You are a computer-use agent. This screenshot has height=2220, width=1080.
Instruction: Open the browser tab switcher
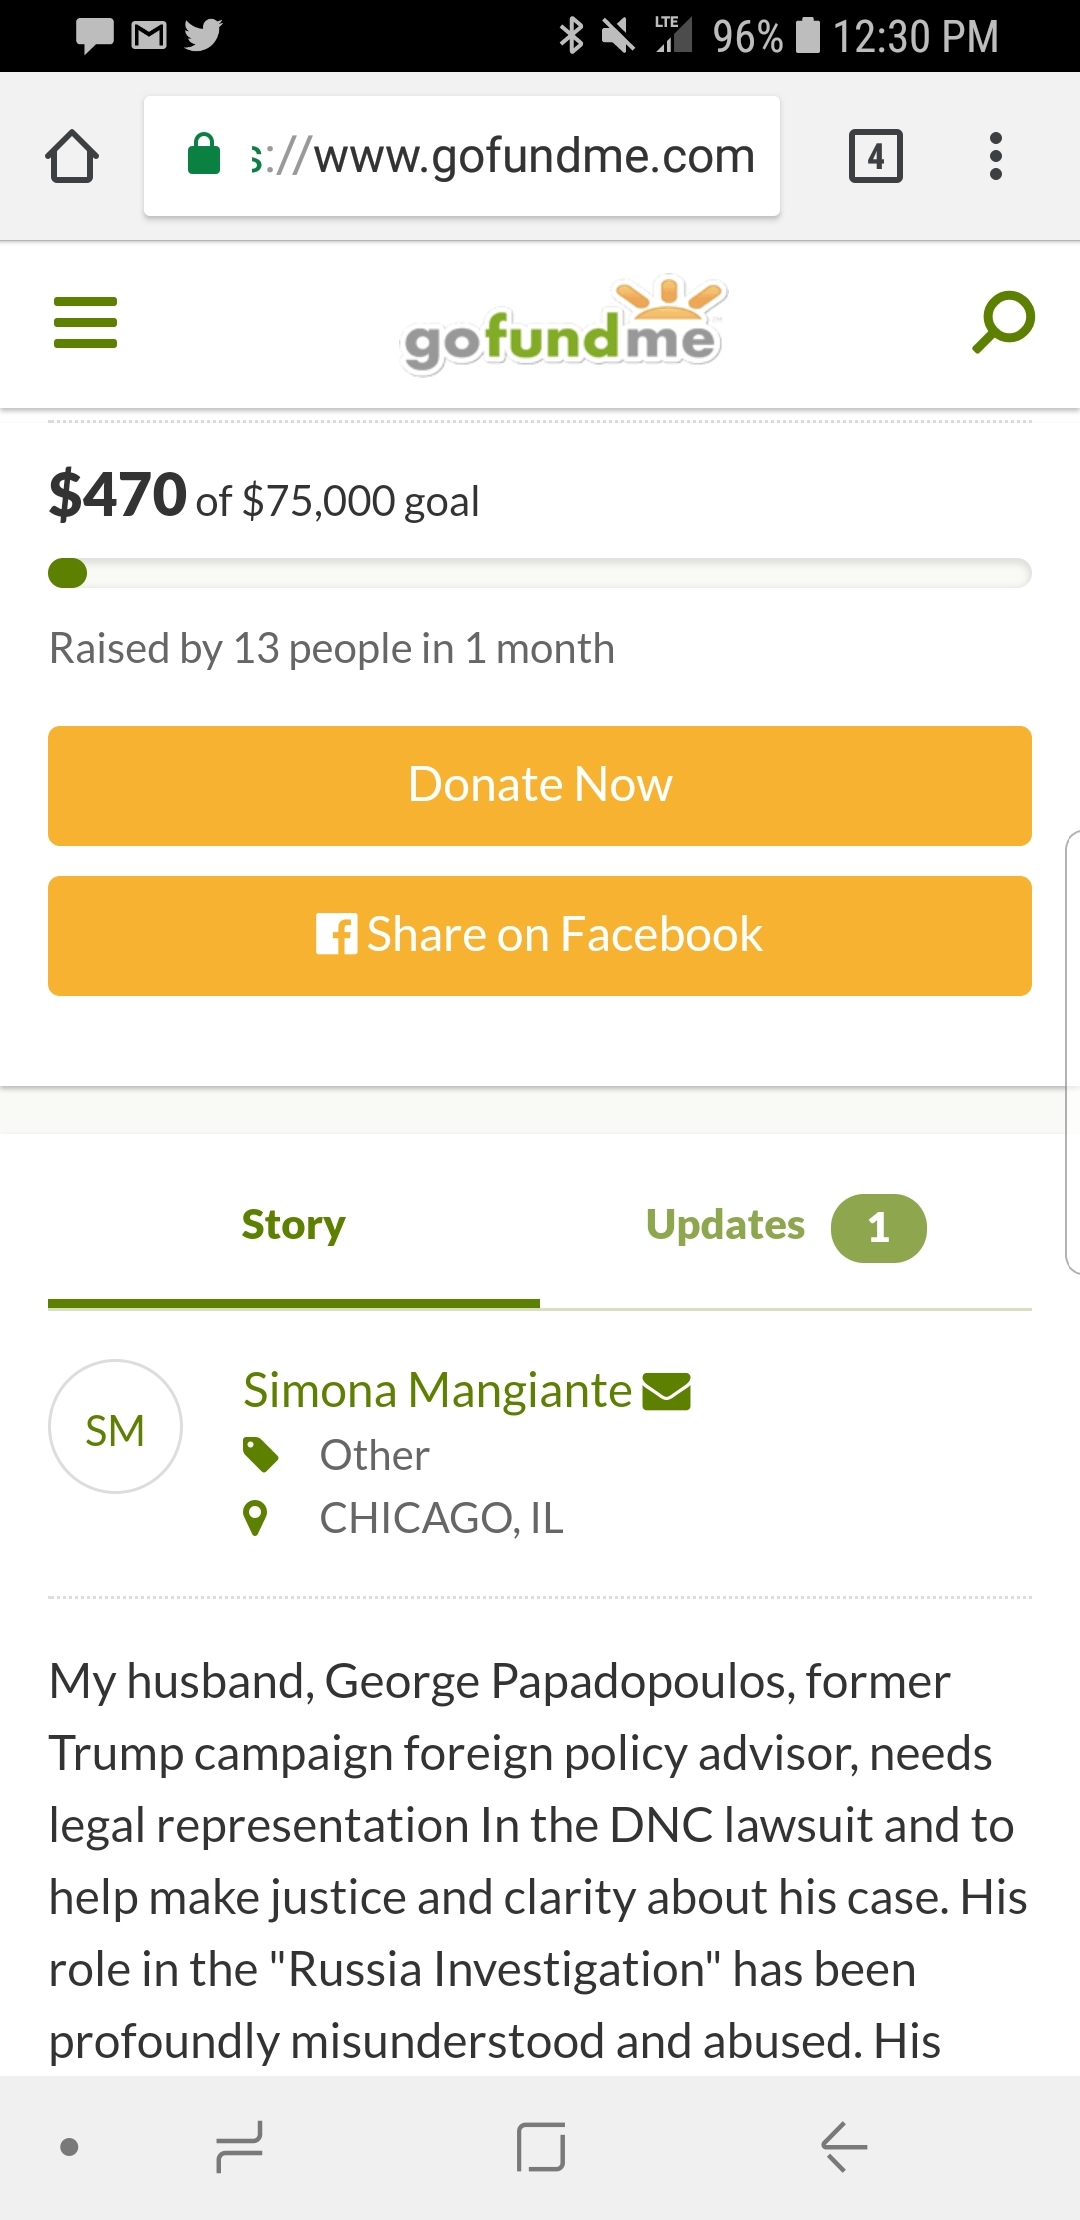(x=875, y=156)
